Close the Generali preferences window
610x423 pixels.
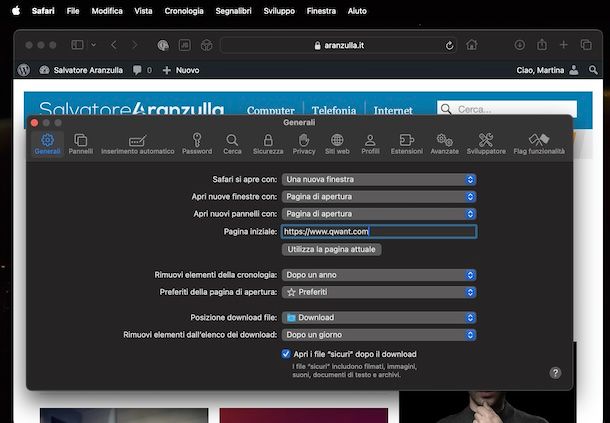coord(34,123)
